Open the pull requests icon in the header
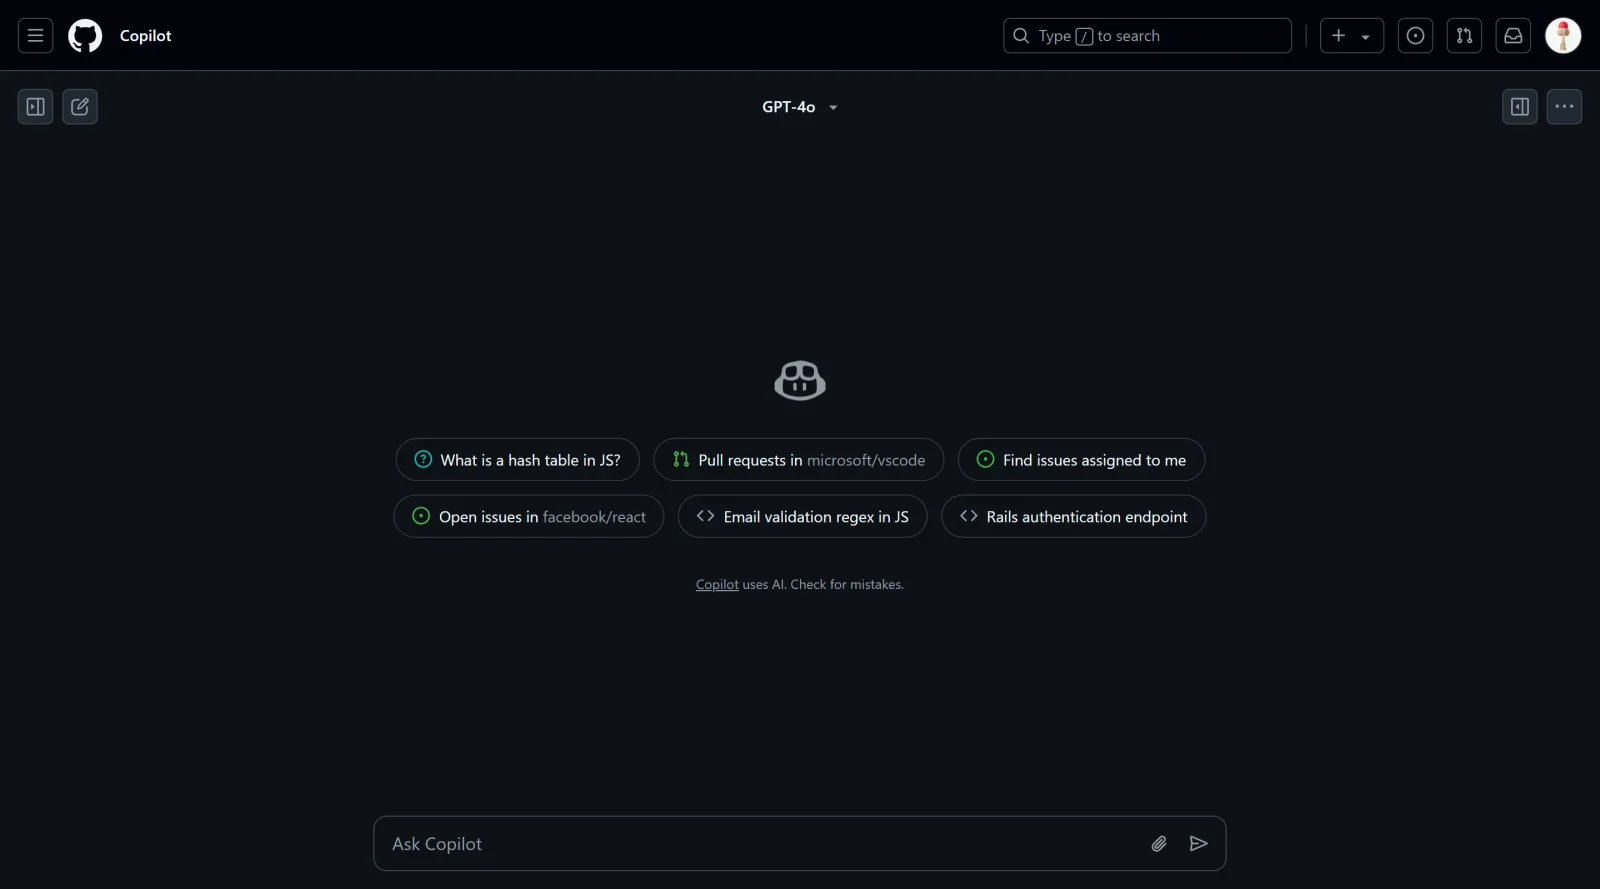 1464,35
